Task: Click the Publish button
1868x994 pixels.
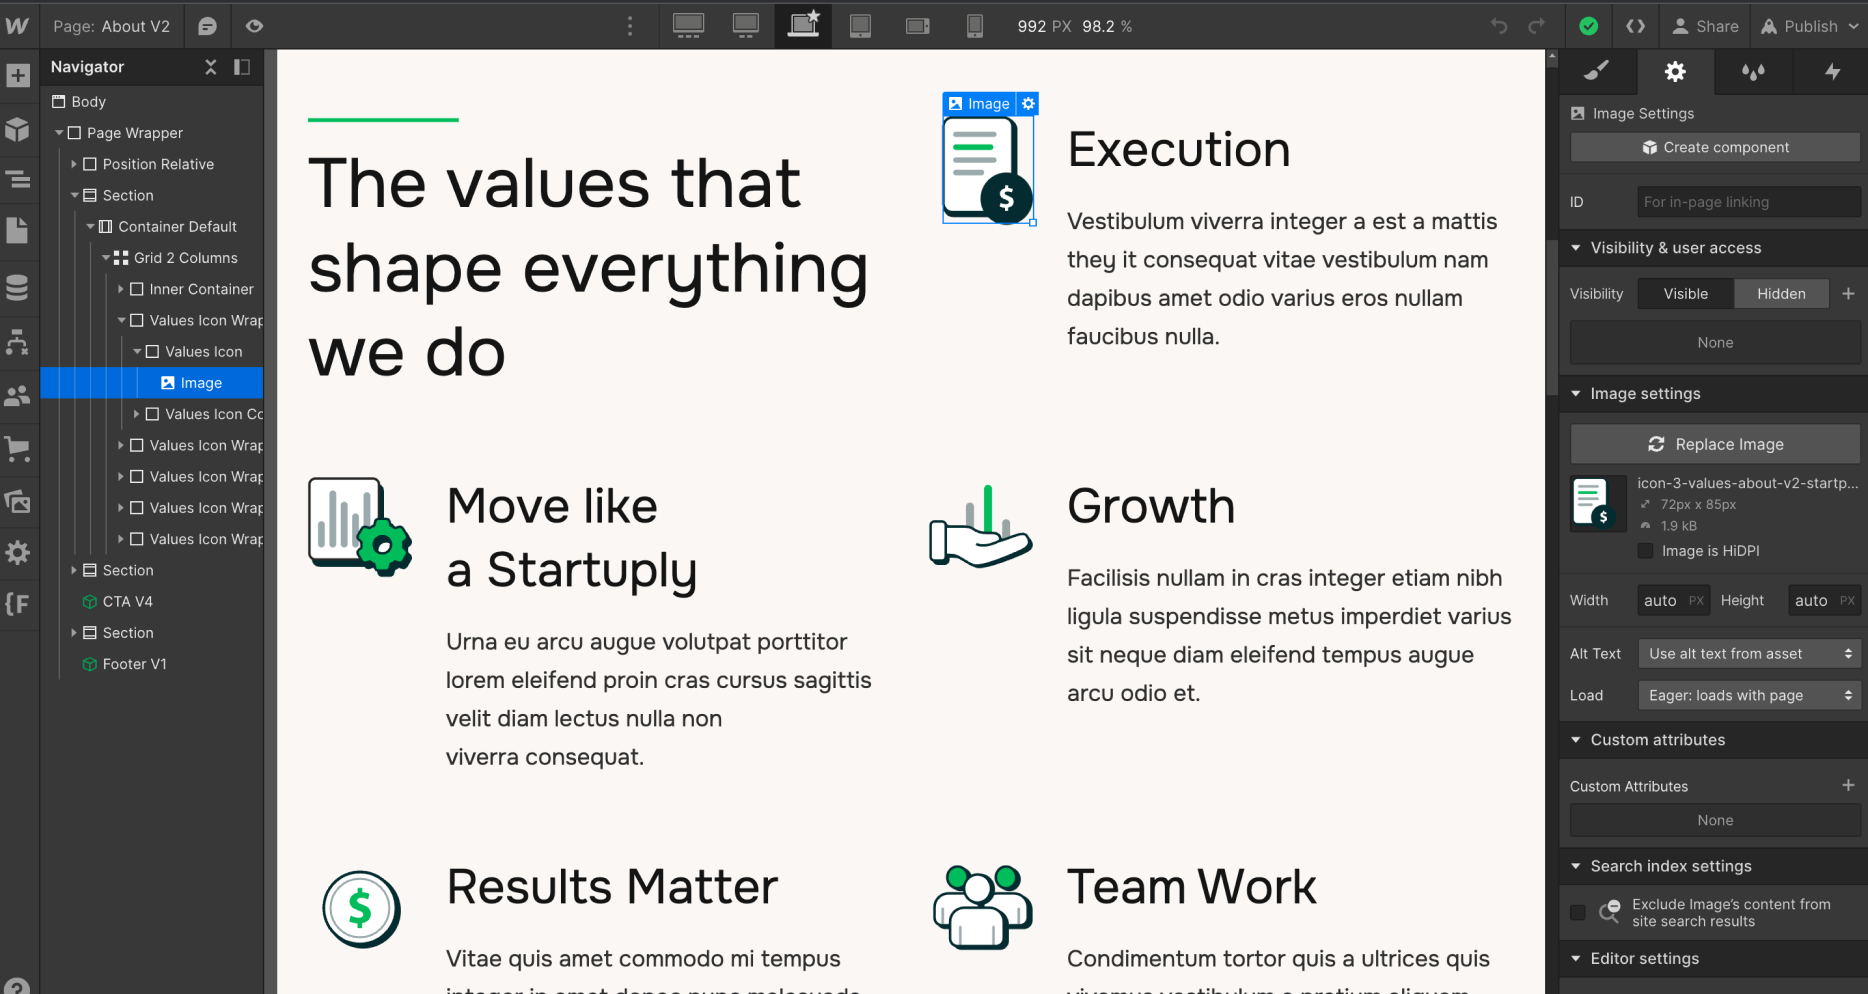Action: (1809, 26)
